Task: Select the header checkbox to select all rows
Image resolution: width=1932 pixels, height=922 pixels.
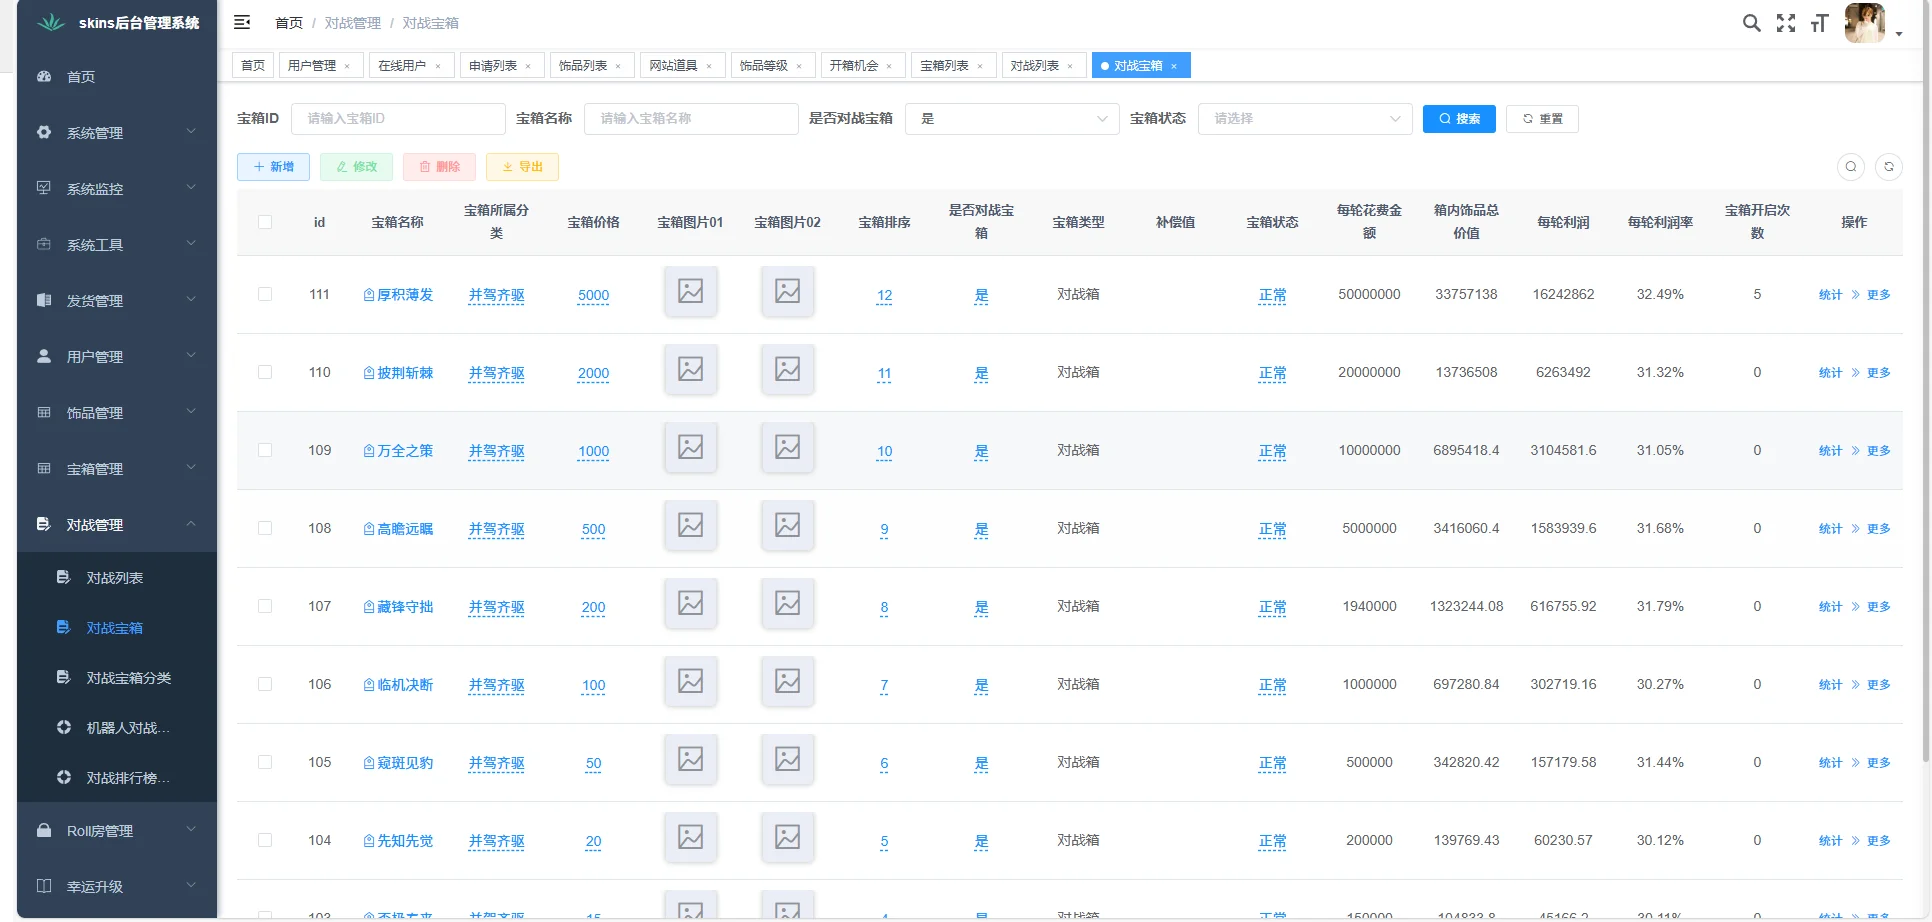Action: click(265, 222)
